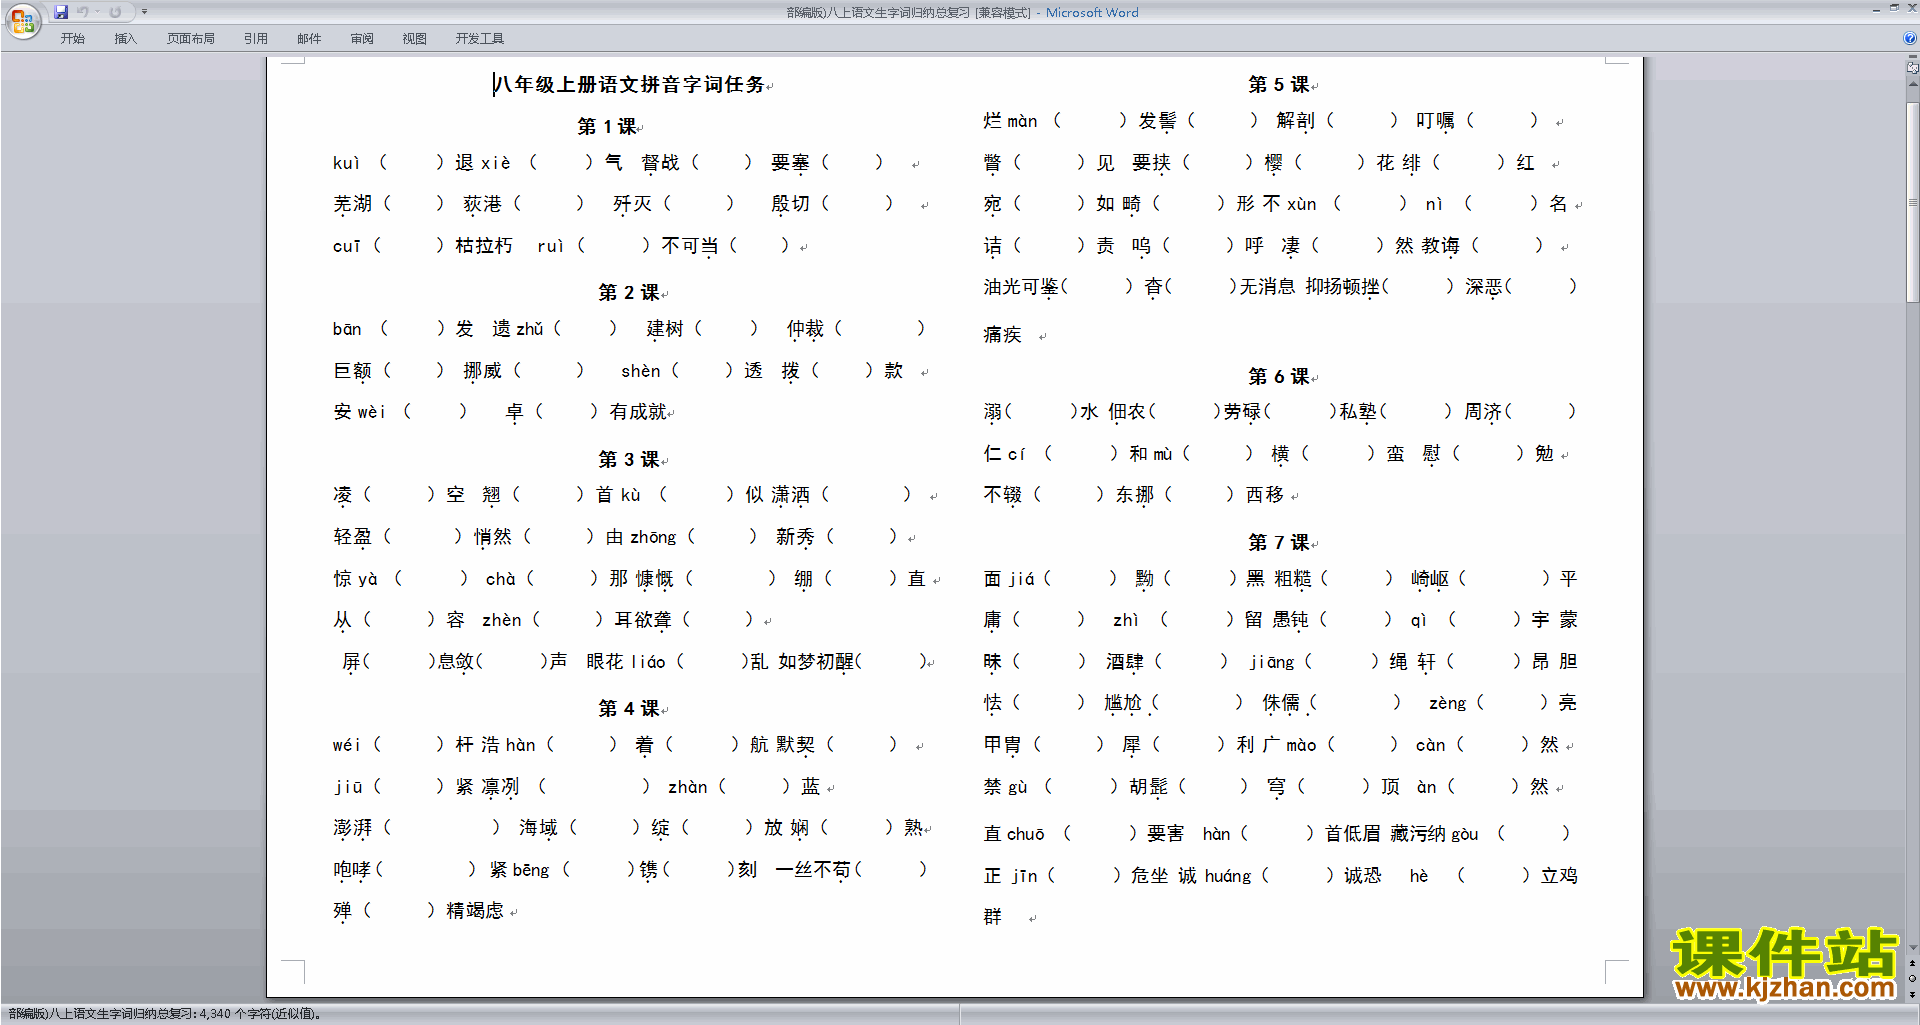
Task: Click the word 轻盈 in lesson 3
Action: click(352, 537)
